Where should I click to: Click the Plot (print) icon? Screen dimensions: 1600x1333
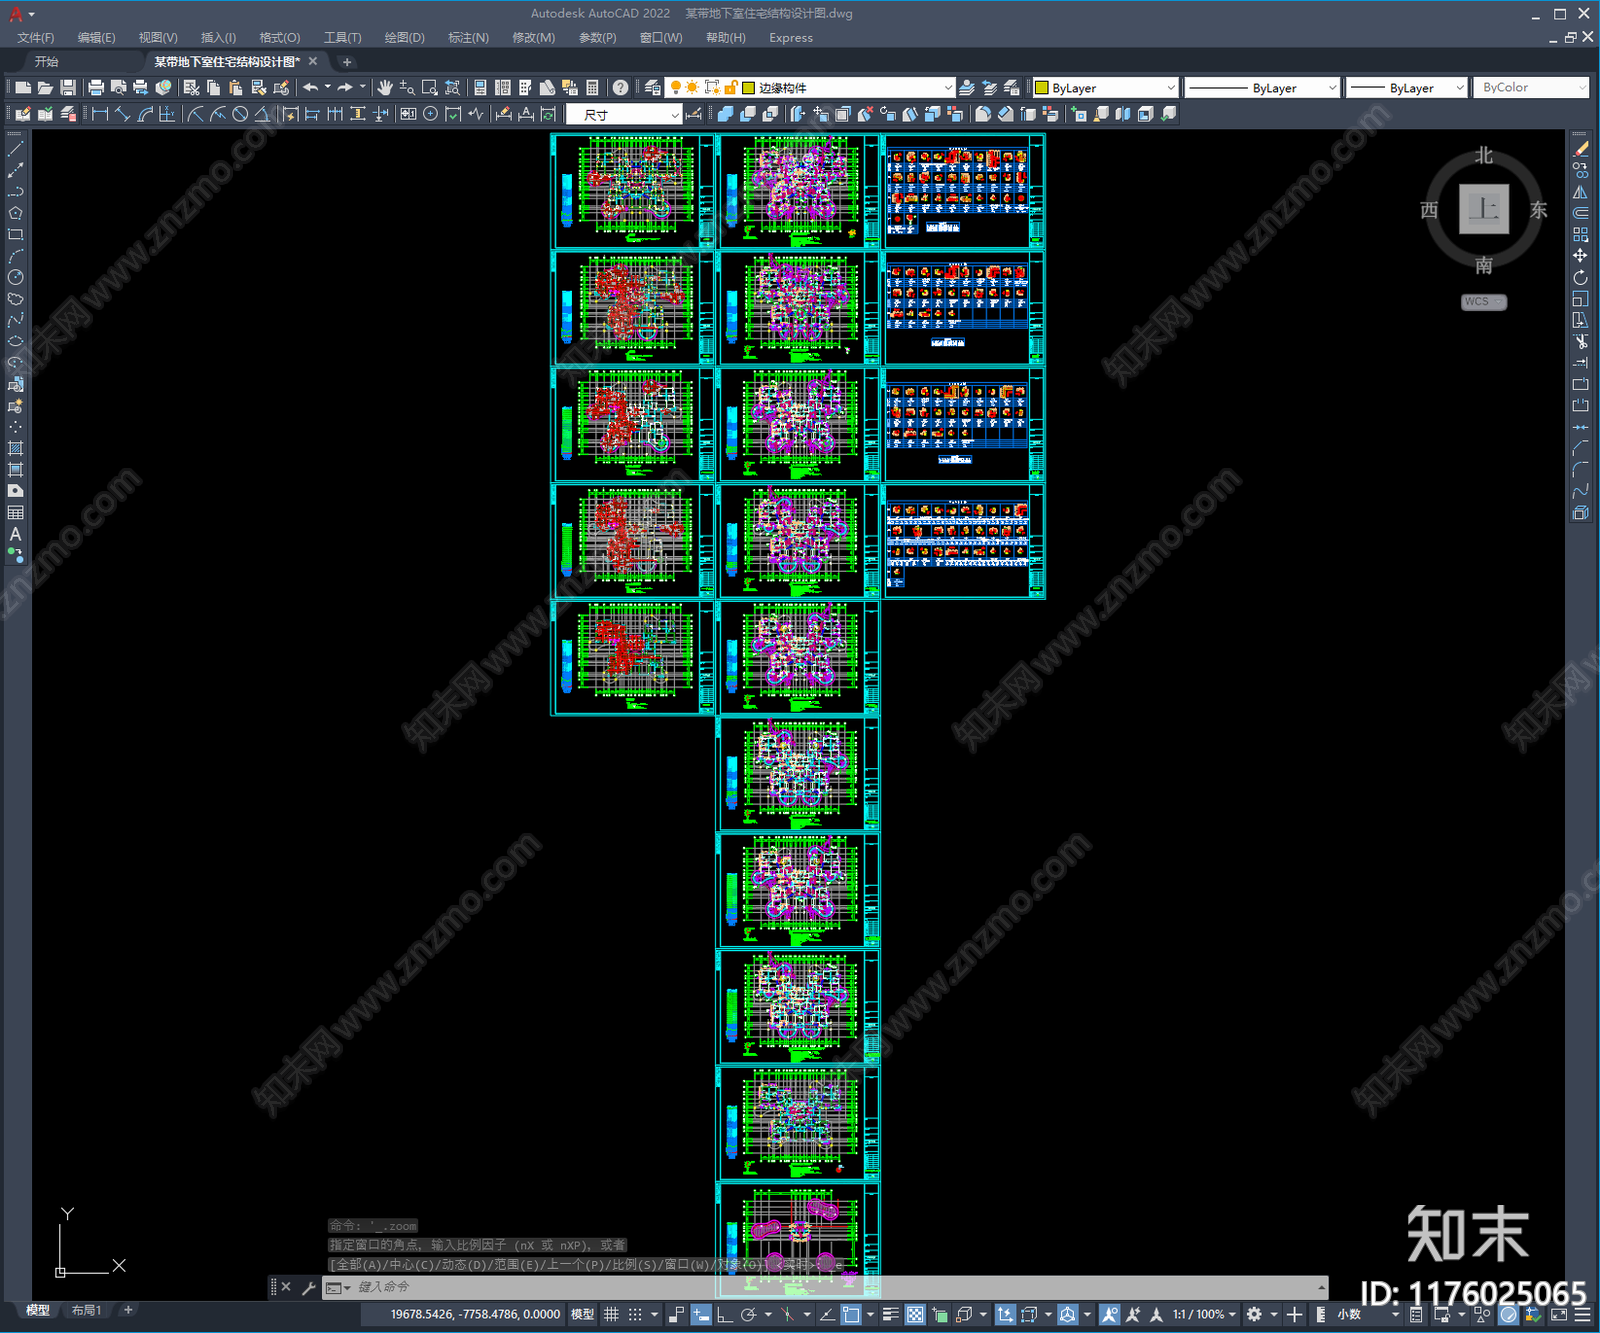(x=96, y=88)
